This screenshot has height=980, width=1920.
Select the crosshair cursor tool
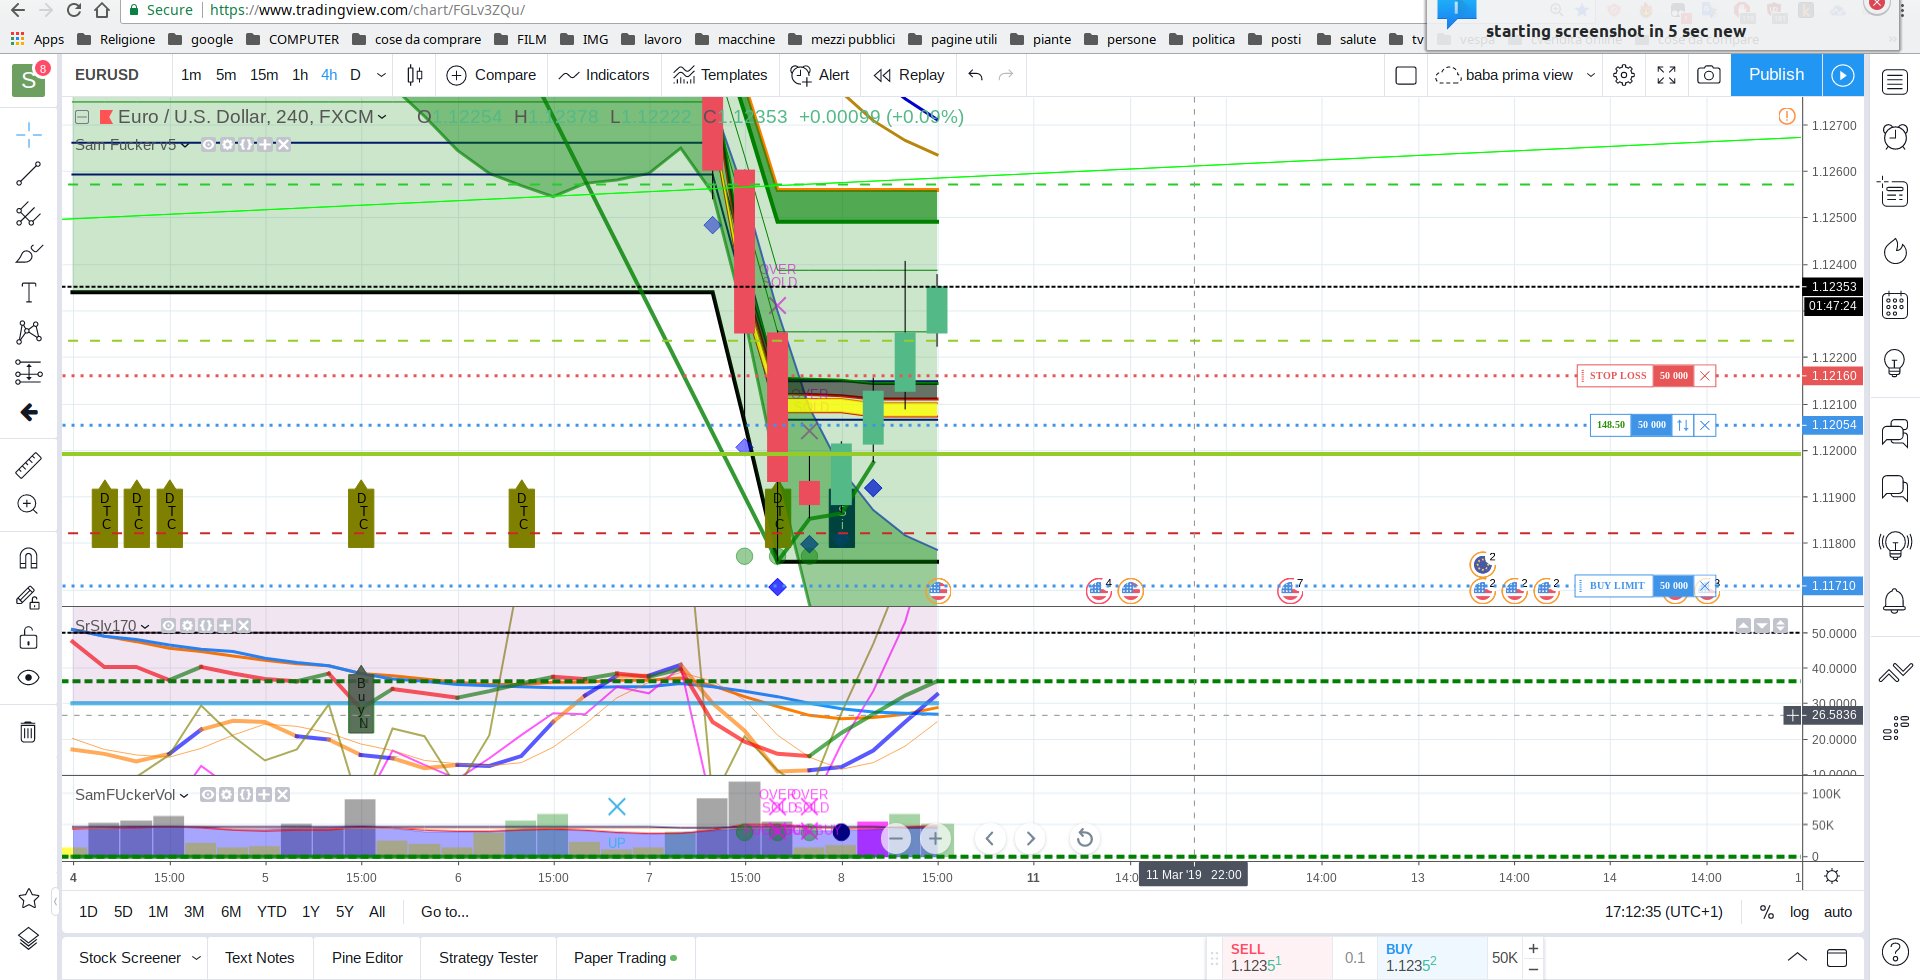pyautogui.click(x=29, y=134)
